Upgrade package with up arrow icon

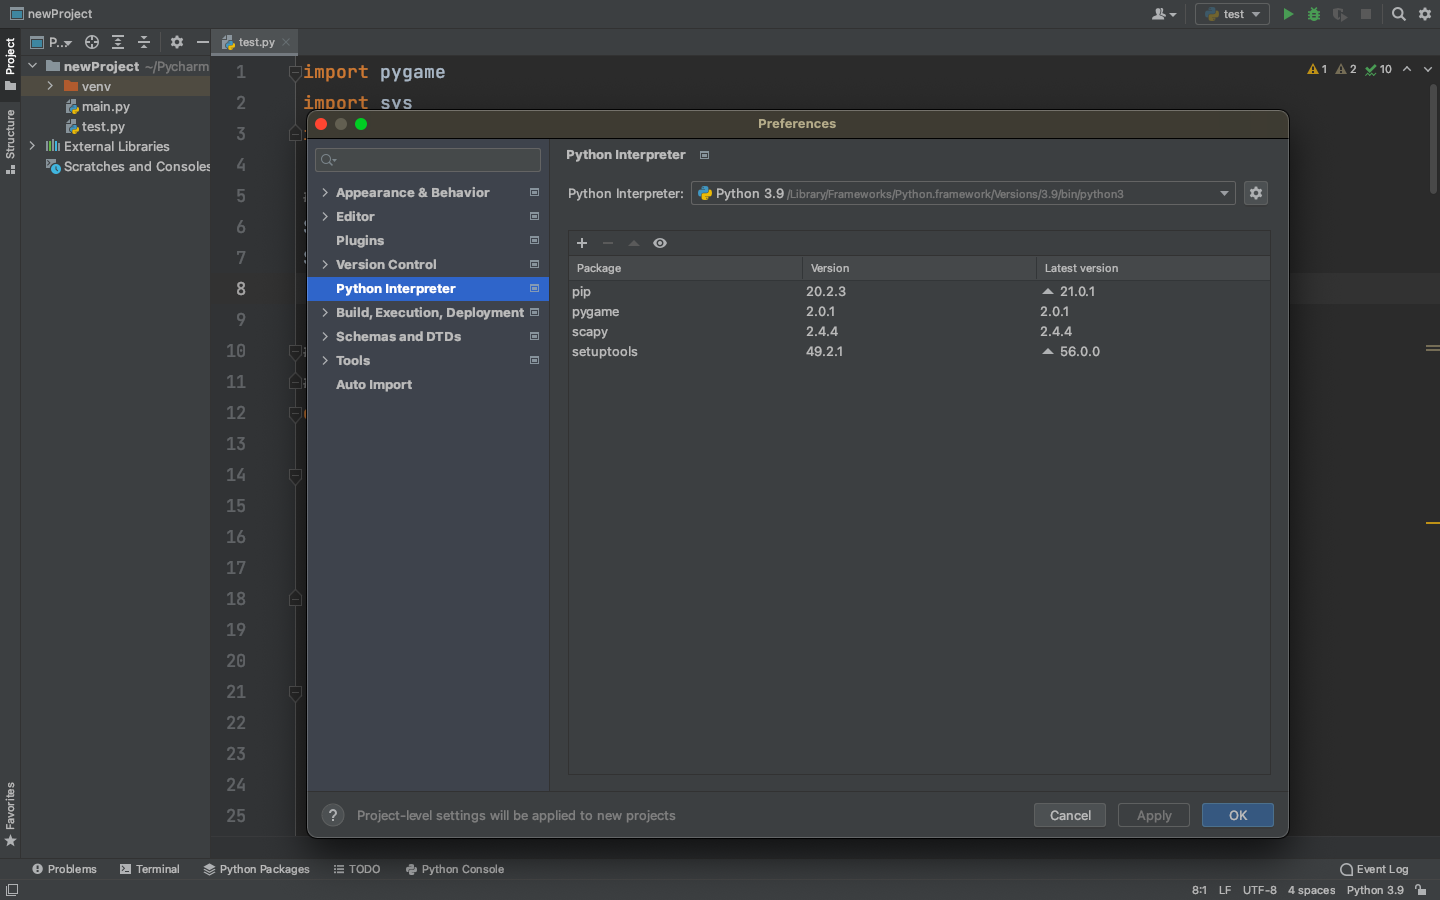[634, 243]
